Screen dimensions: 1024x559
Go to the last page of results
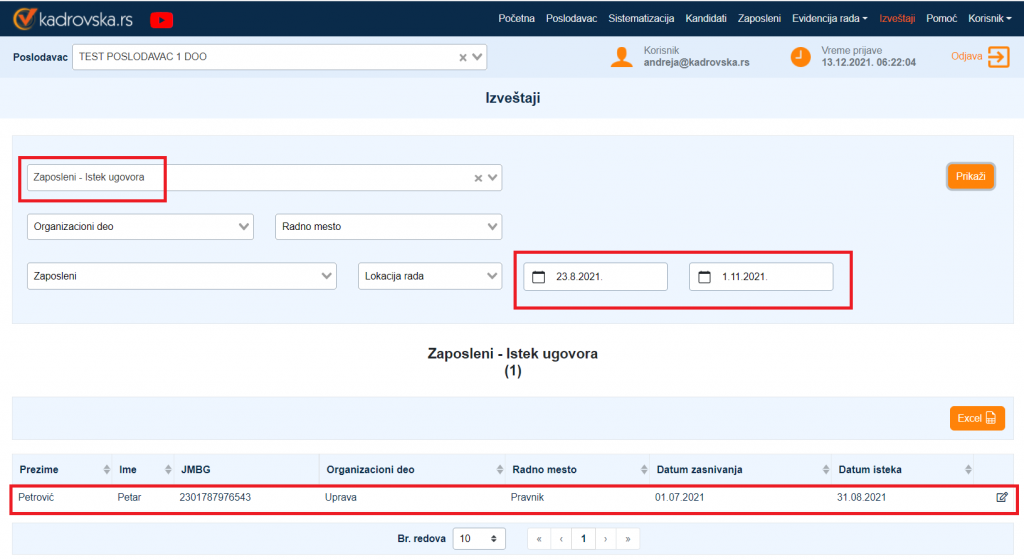(628, 539)
